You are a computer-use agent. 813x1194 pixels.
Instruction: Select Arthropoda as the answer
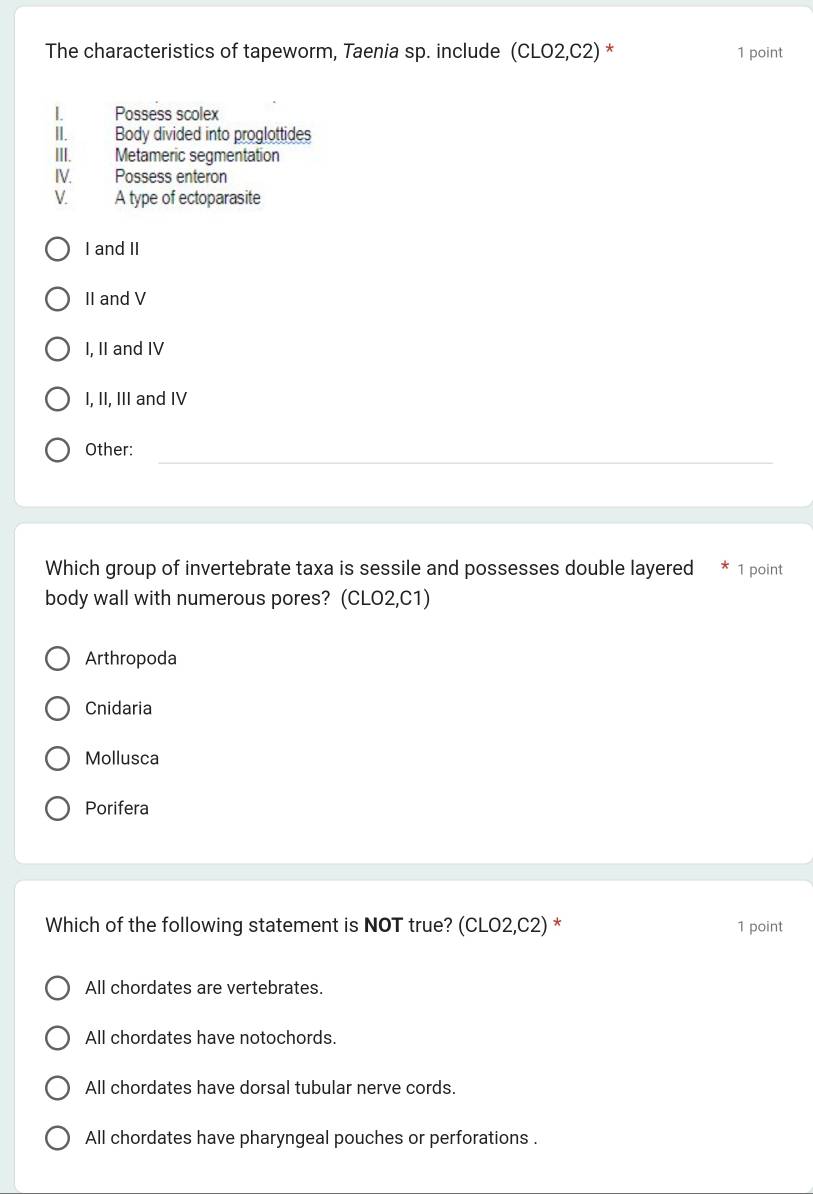tap(58, 658)
